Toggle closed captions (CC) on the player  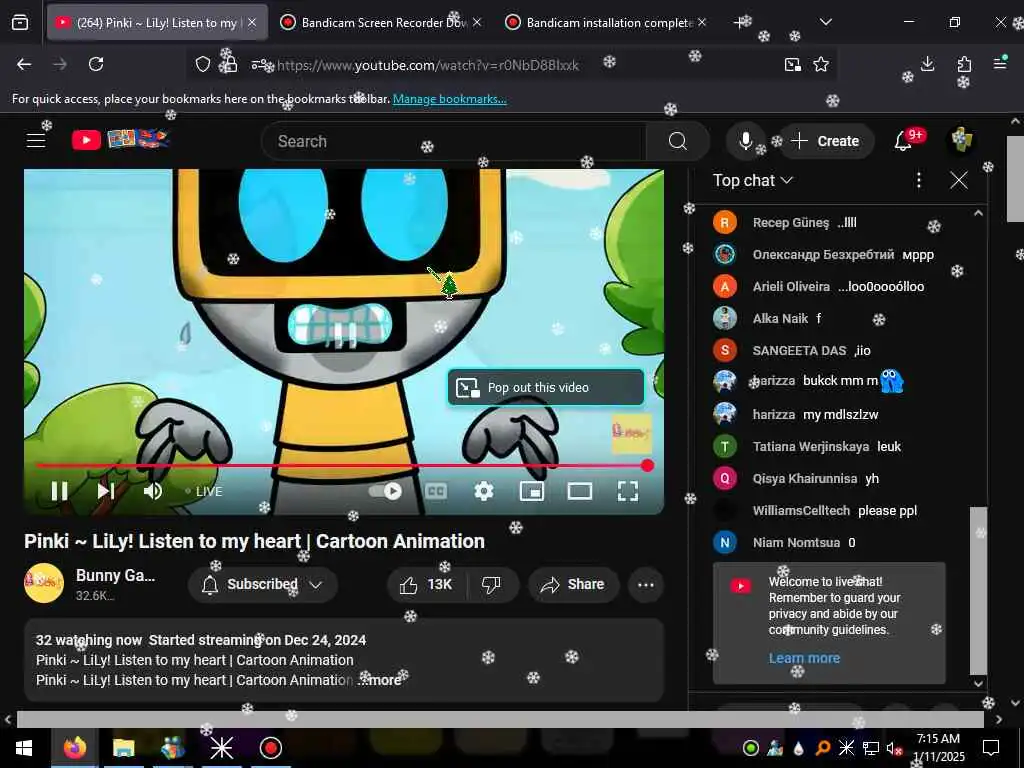click(436, 491)
